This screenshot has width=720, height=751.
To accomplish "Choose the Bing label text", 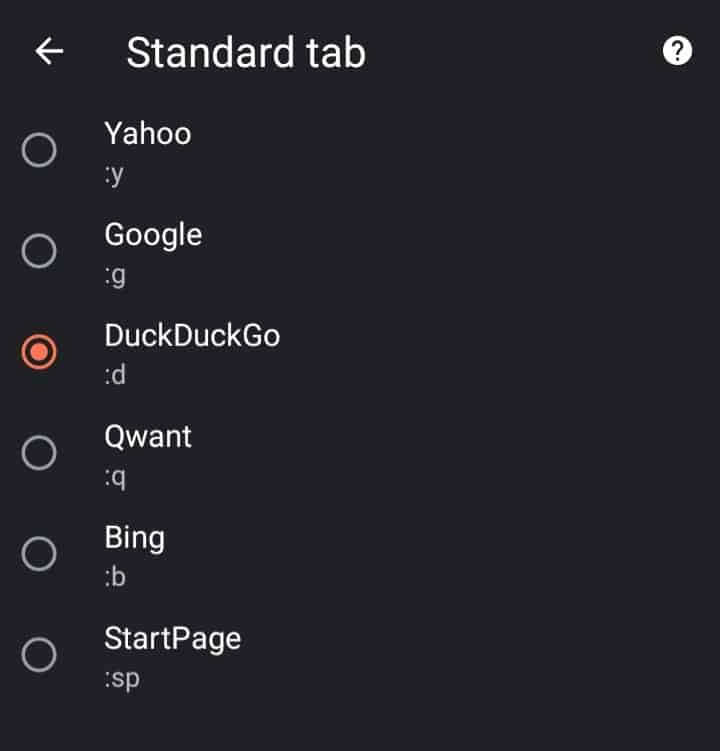I will [x=134, y=537].
